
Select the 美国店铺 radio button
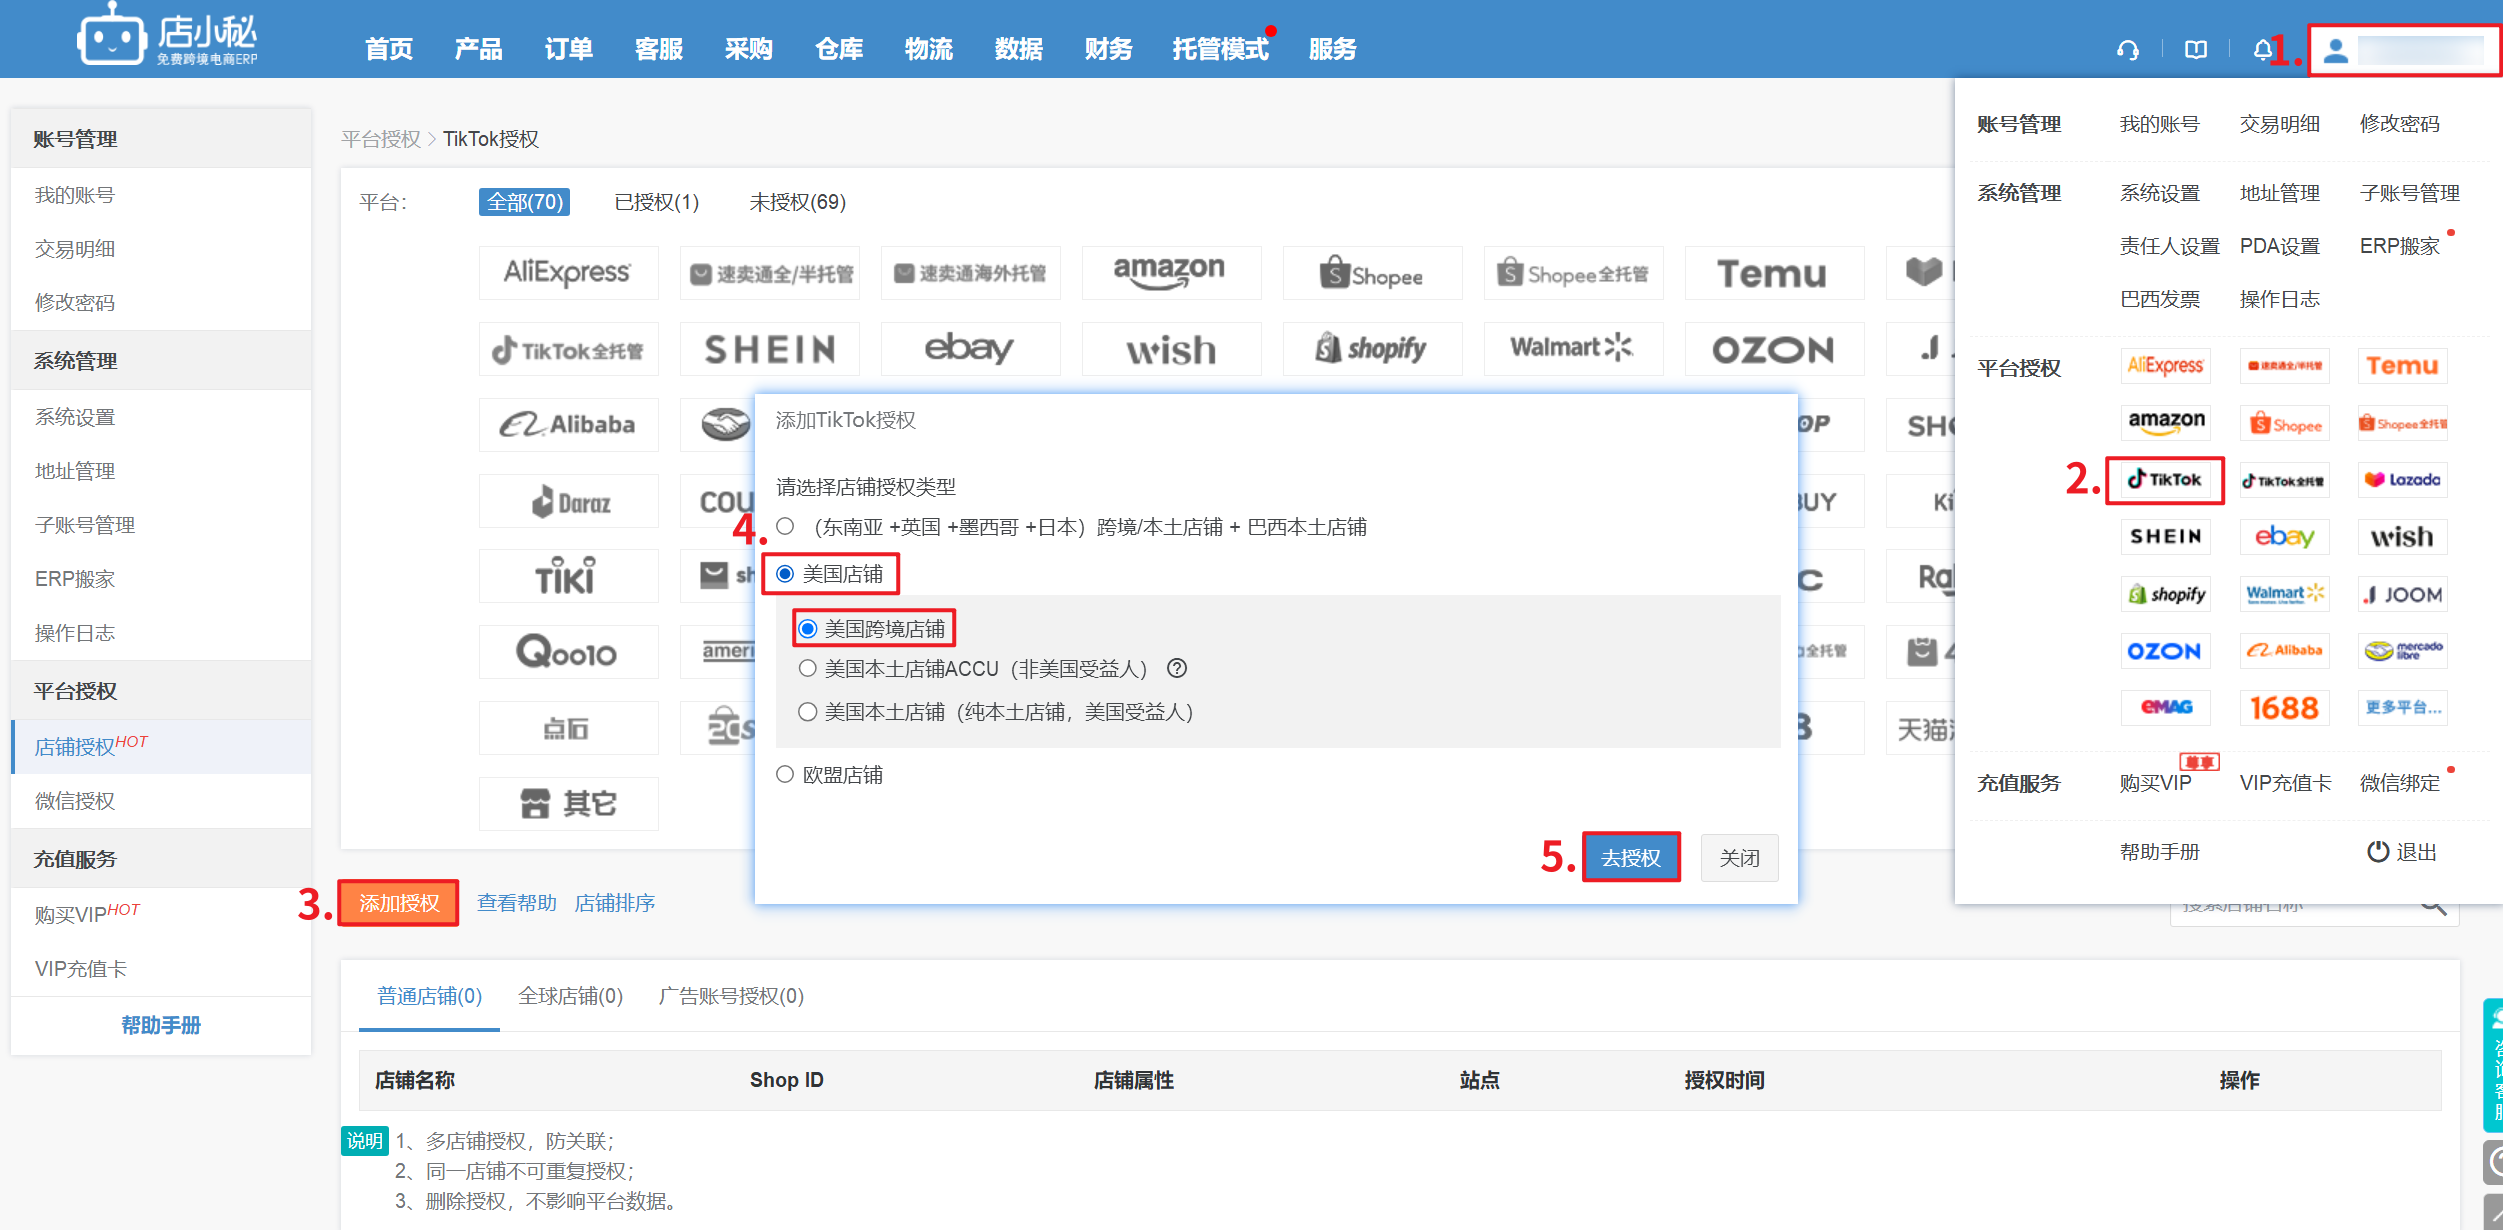coord(785,574)
